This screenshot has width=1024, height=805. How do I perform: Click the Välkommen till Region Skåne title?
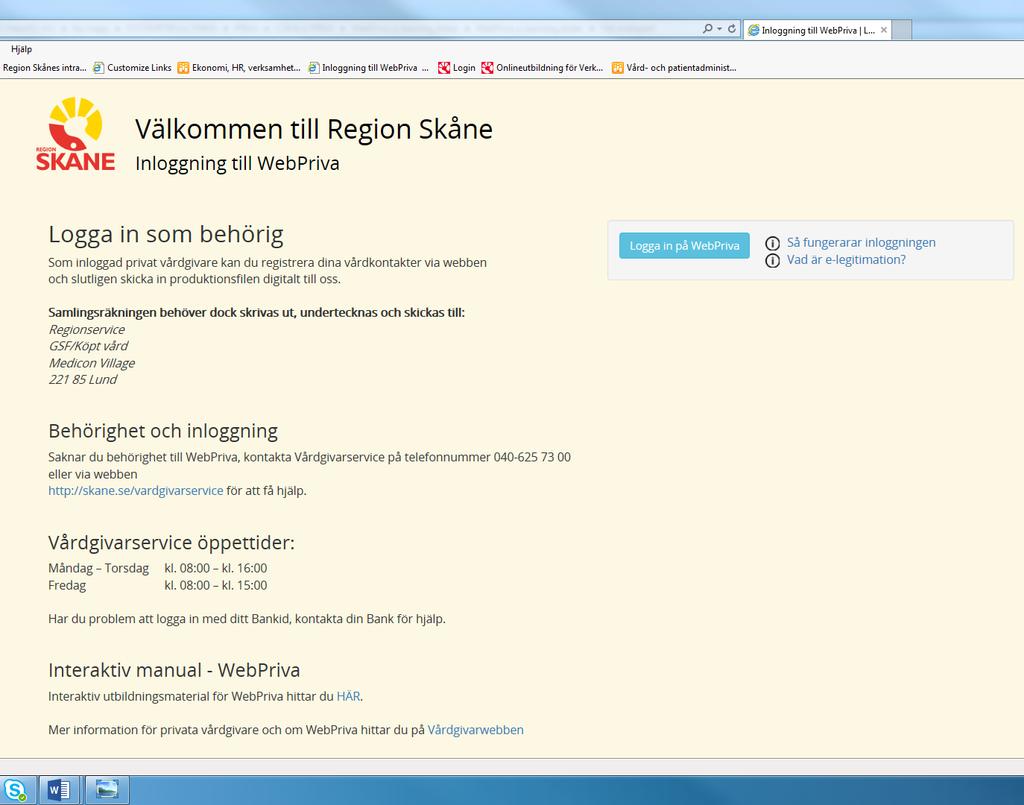coord(313,129)
